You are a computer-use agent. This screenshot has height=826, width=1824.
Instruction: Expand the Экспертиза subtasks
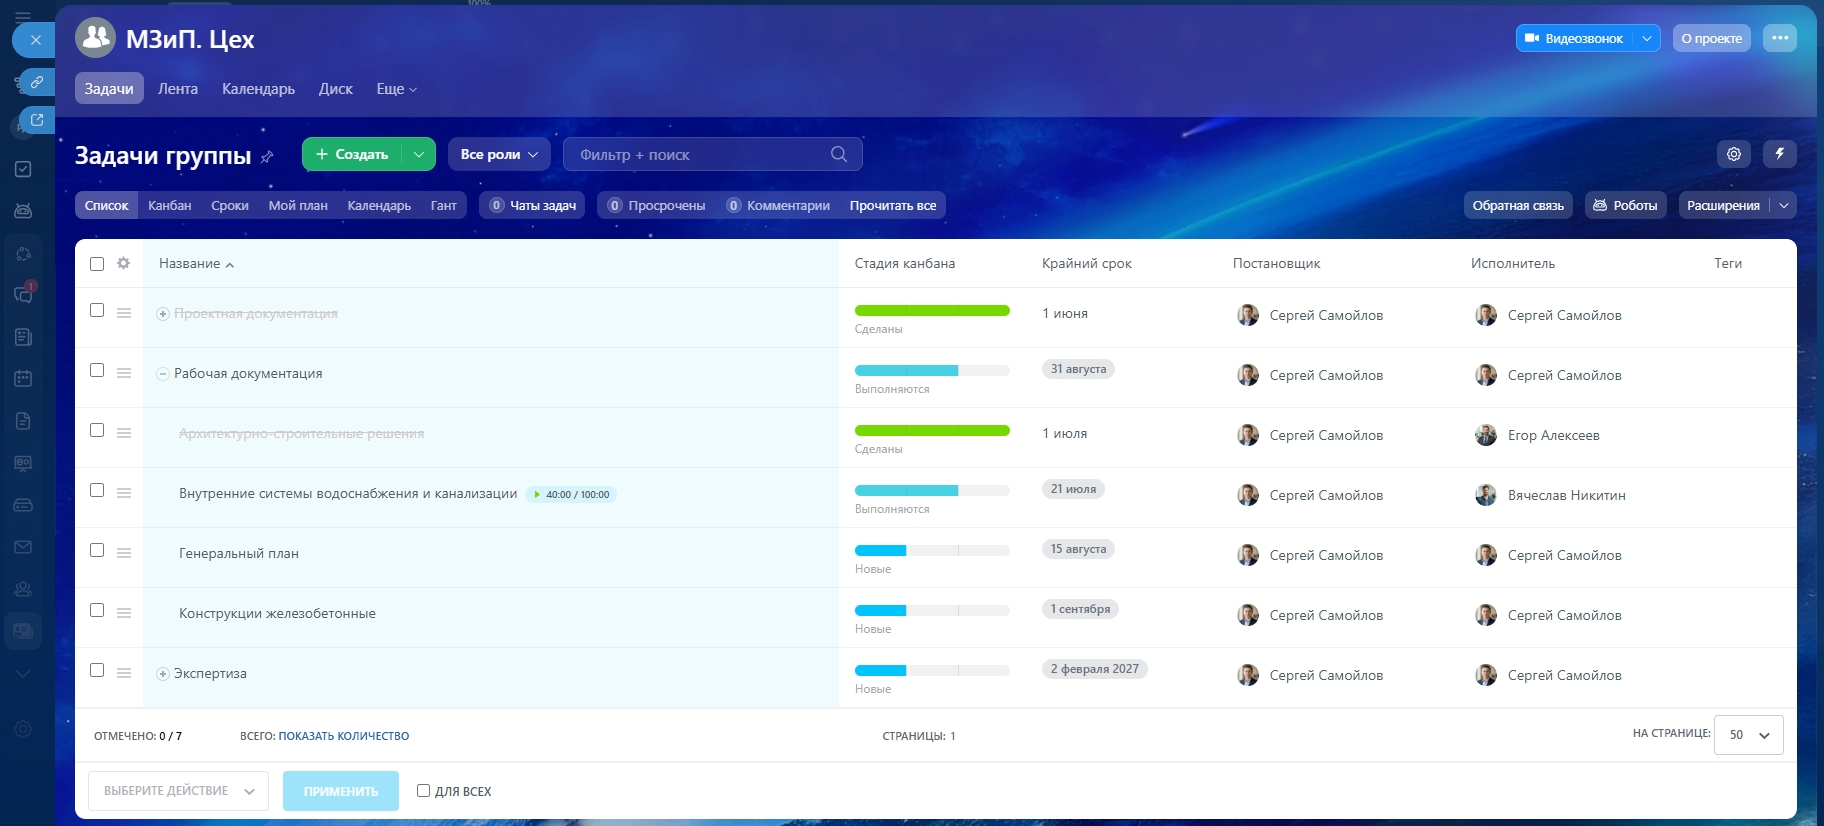click(x=163, y=674)
